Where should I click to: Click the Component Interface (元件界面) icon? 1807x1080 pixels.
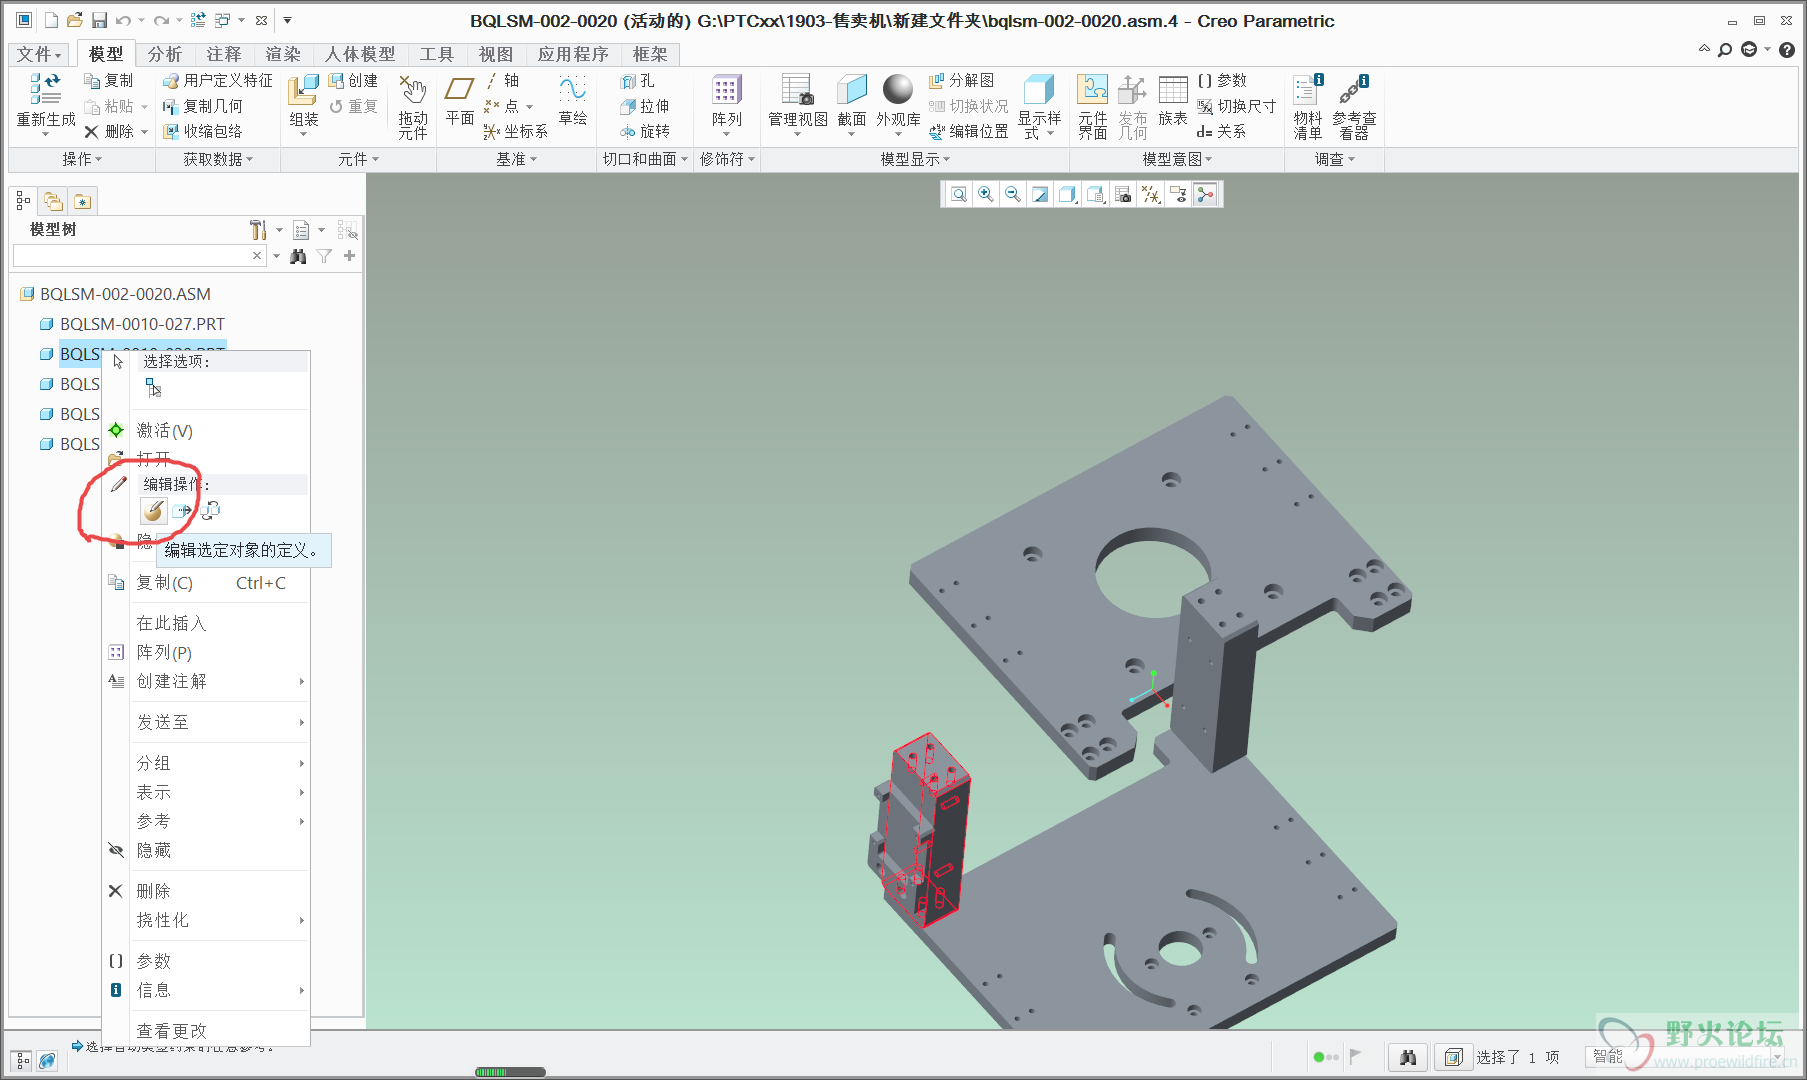(x=1092, y=89)
